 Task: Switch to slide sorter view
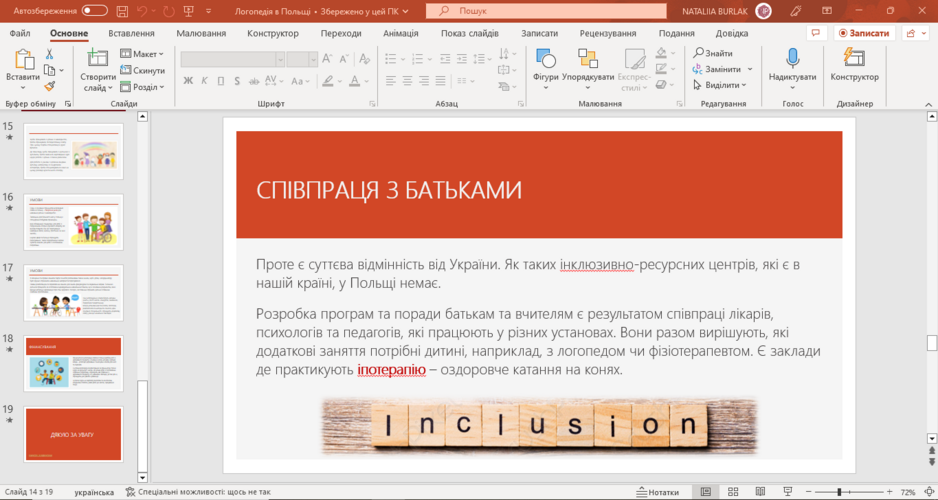tap(733, 492)
